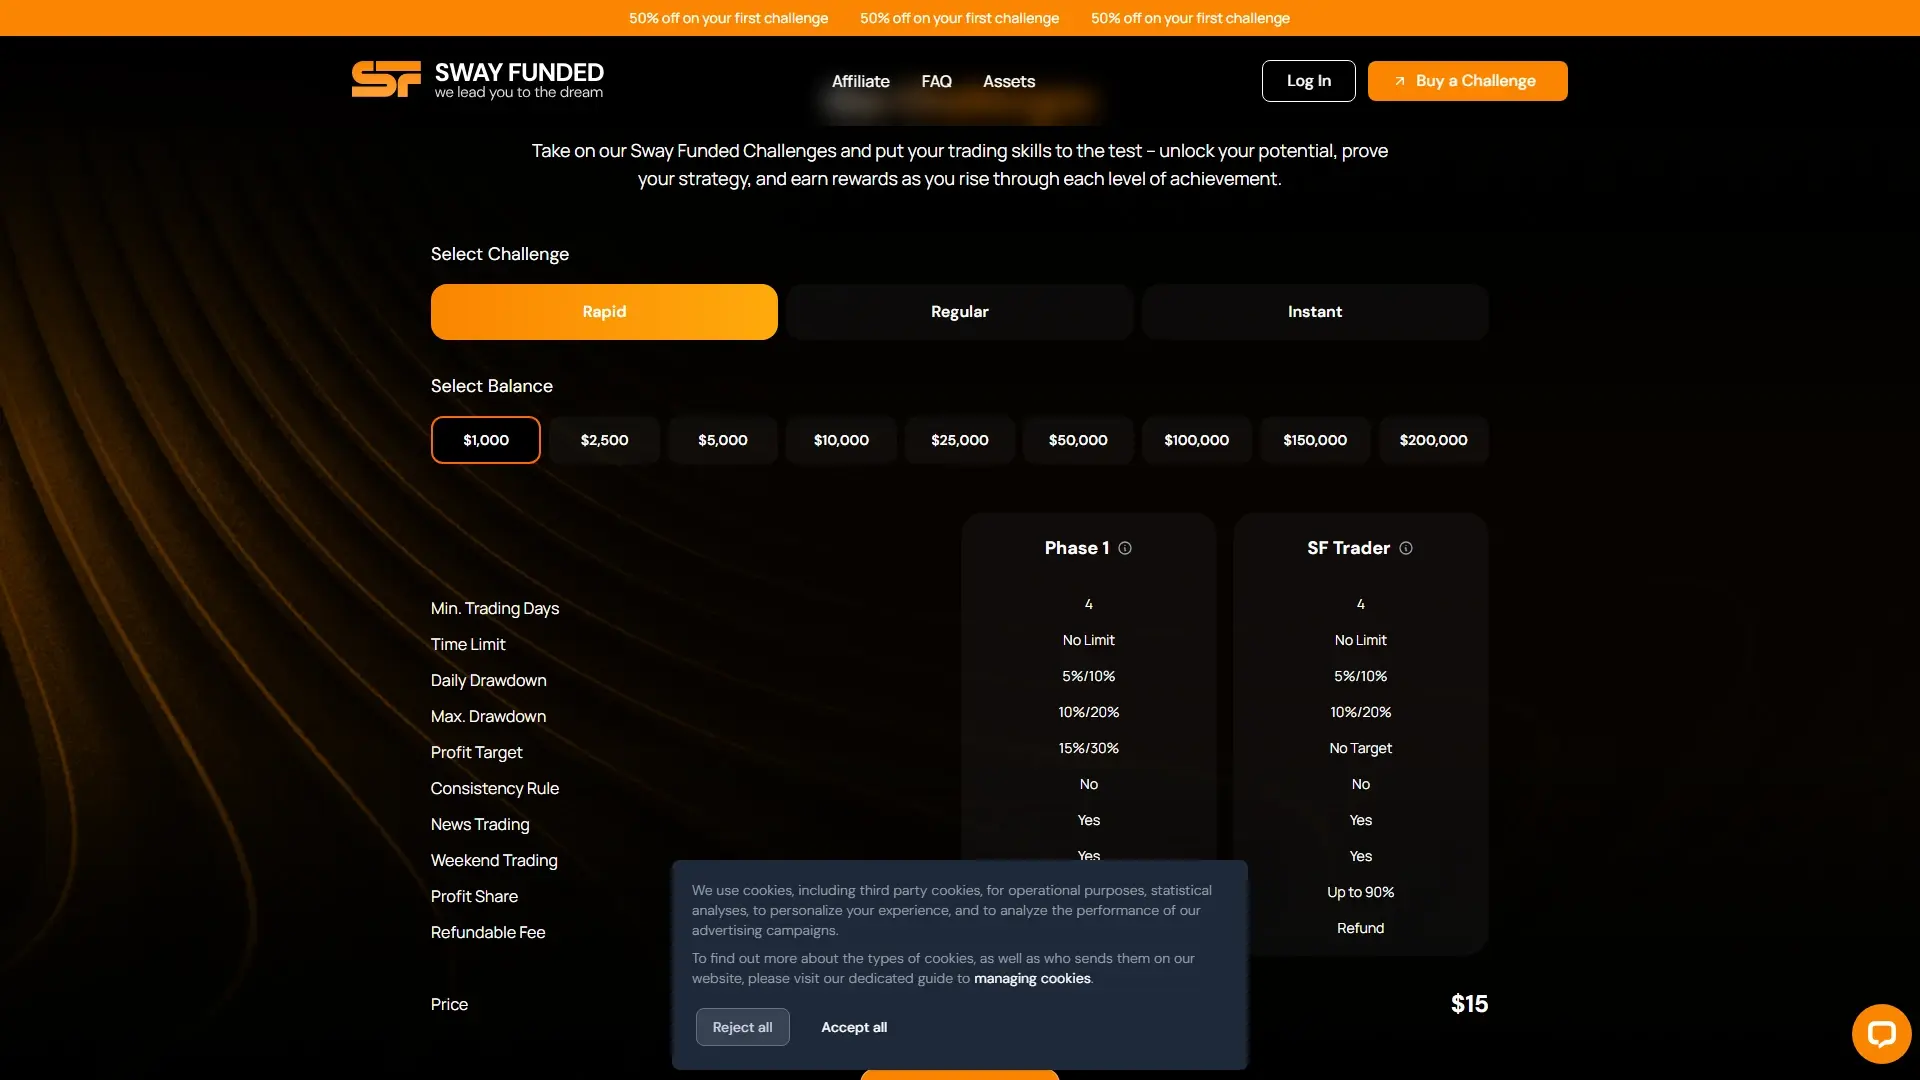Select the $25,000 balance option
This screenshot has height=1080, width=1920.
point(959,440)
